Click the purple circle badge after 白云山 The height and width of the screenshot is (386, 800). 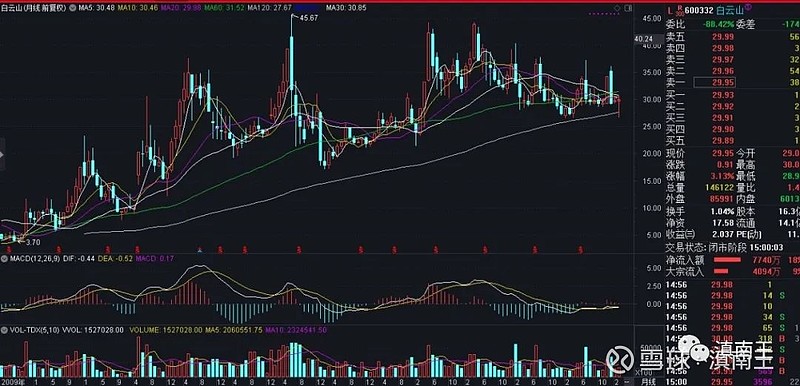[x=748, y=7]
